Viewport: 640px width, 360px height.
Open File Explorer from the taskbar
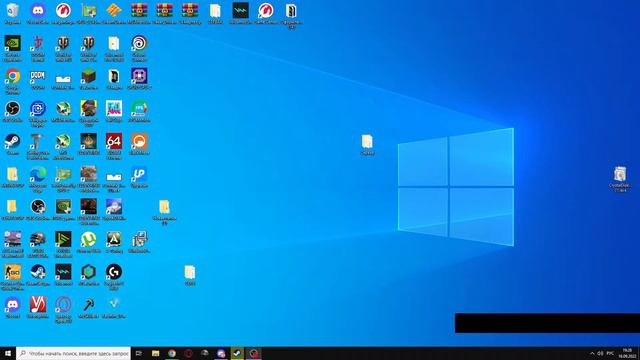(156, 353)
